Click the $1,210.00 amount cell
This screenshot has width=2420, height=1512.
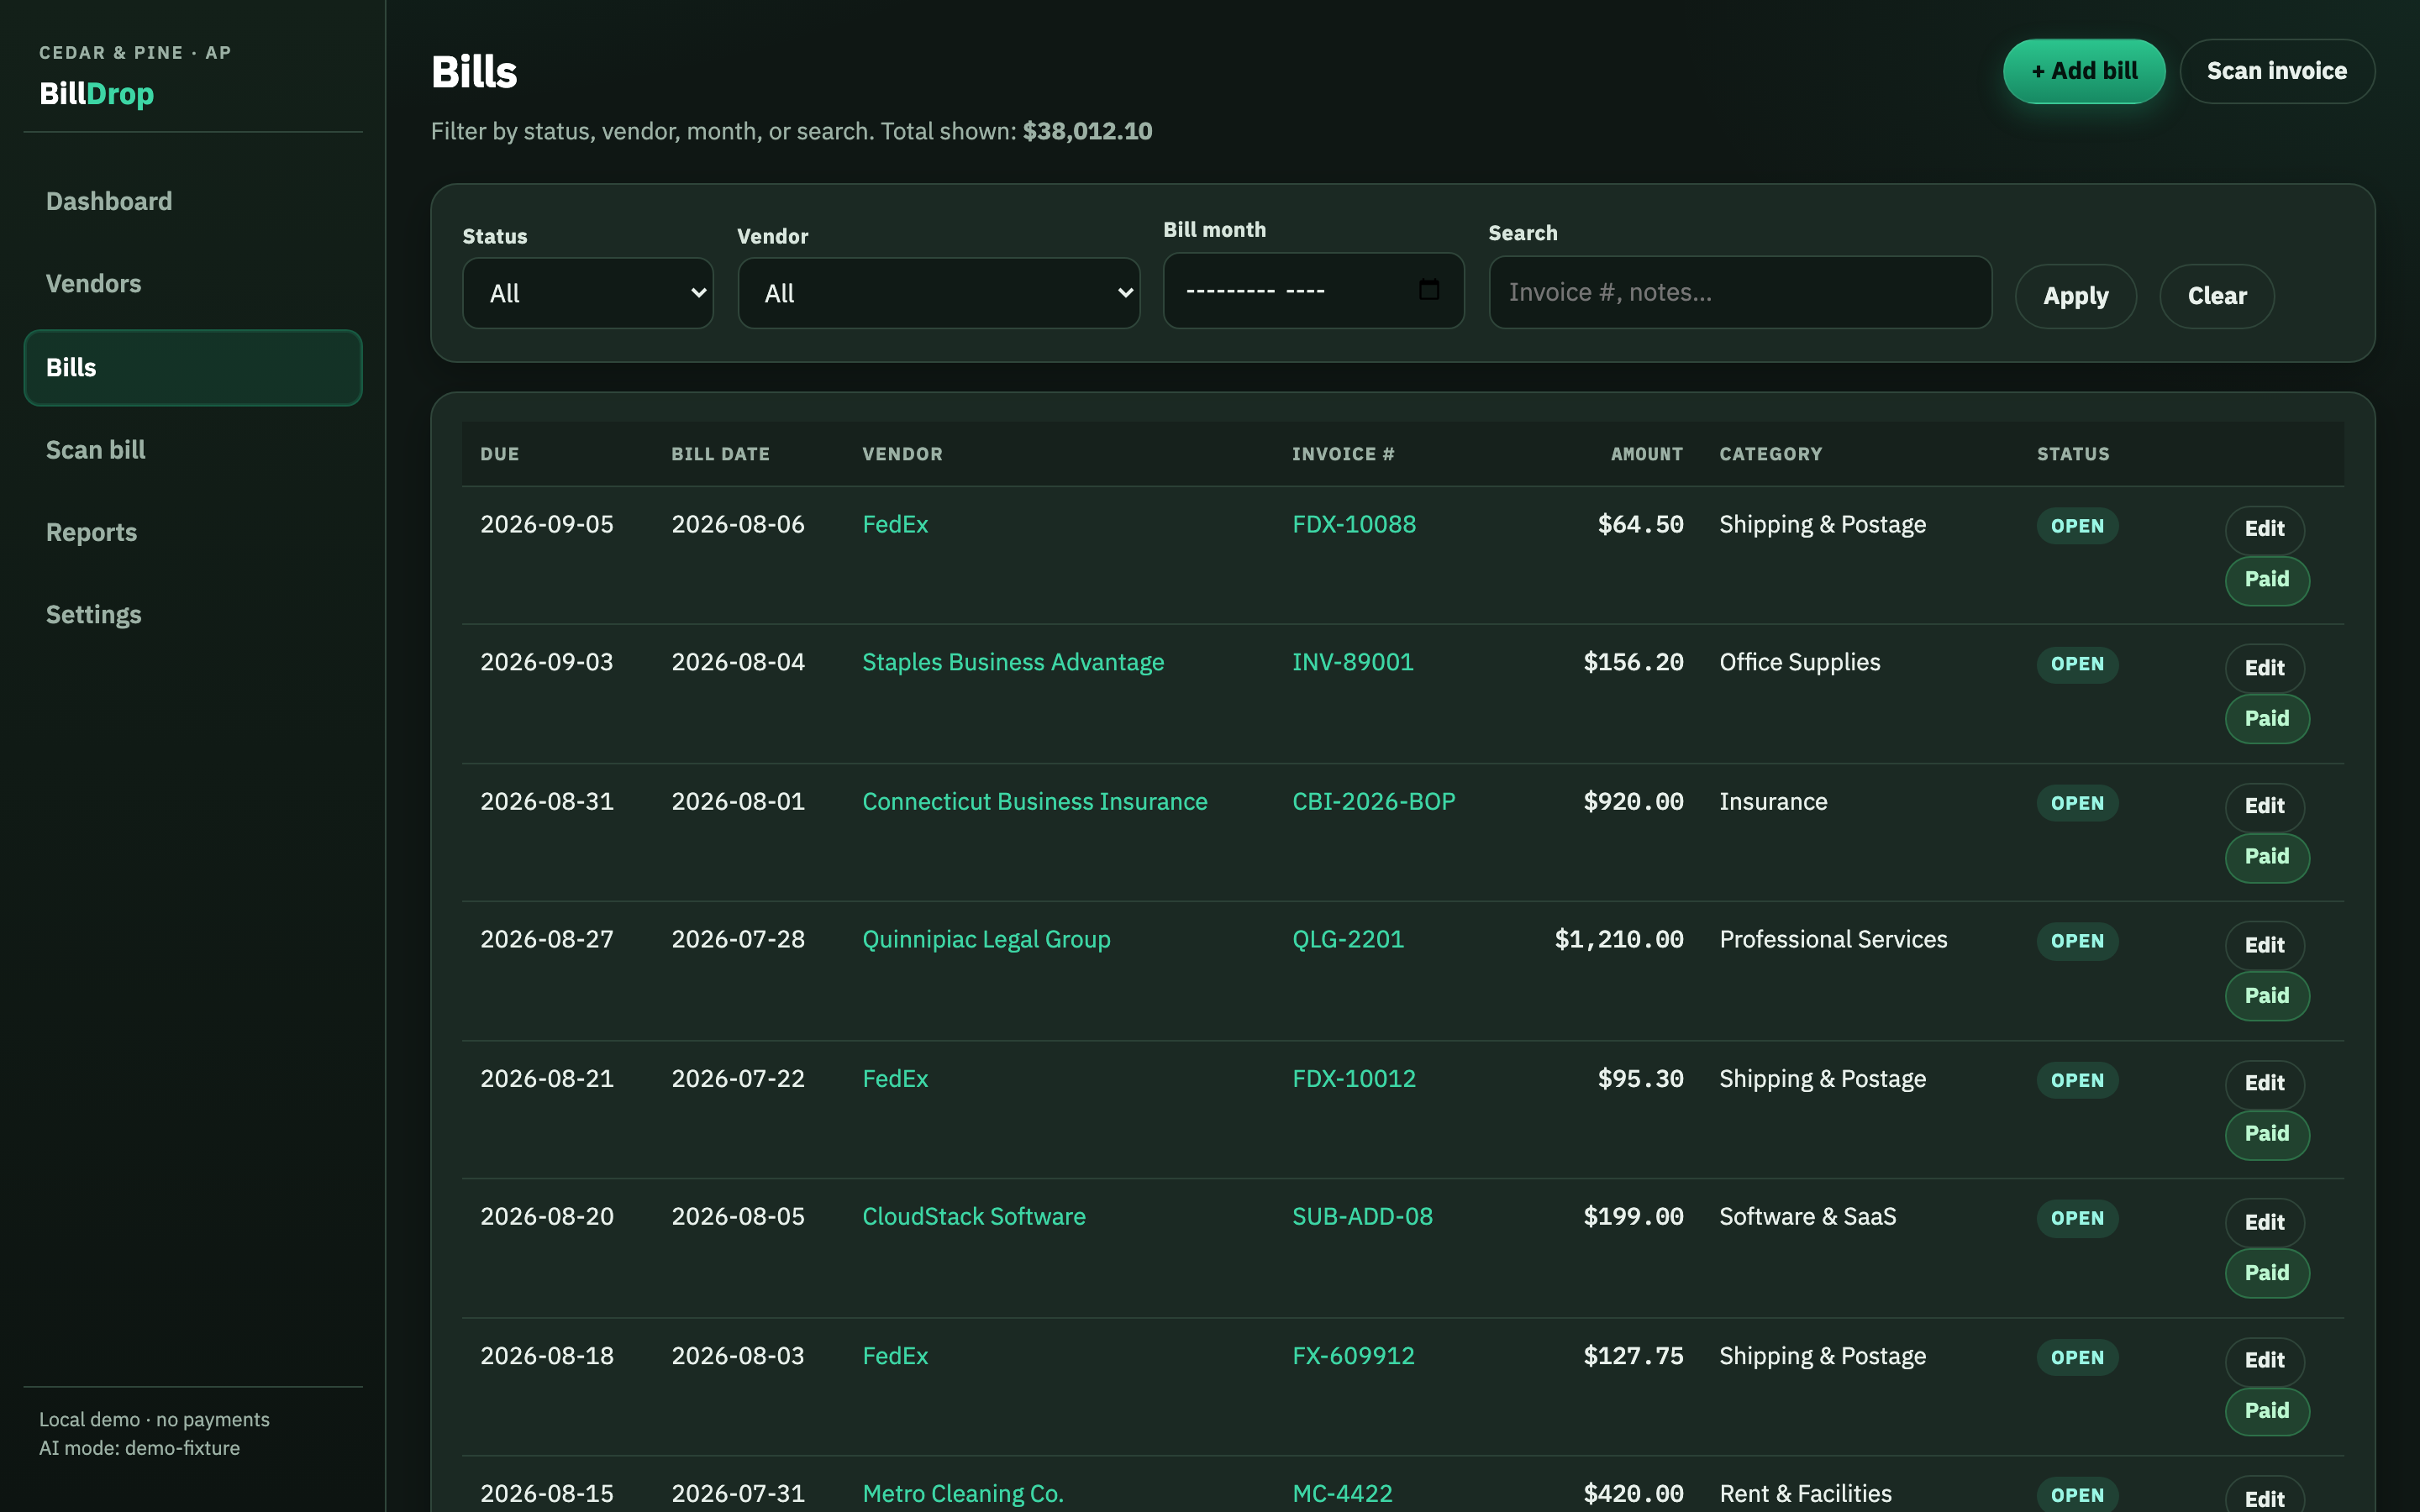1619,939
